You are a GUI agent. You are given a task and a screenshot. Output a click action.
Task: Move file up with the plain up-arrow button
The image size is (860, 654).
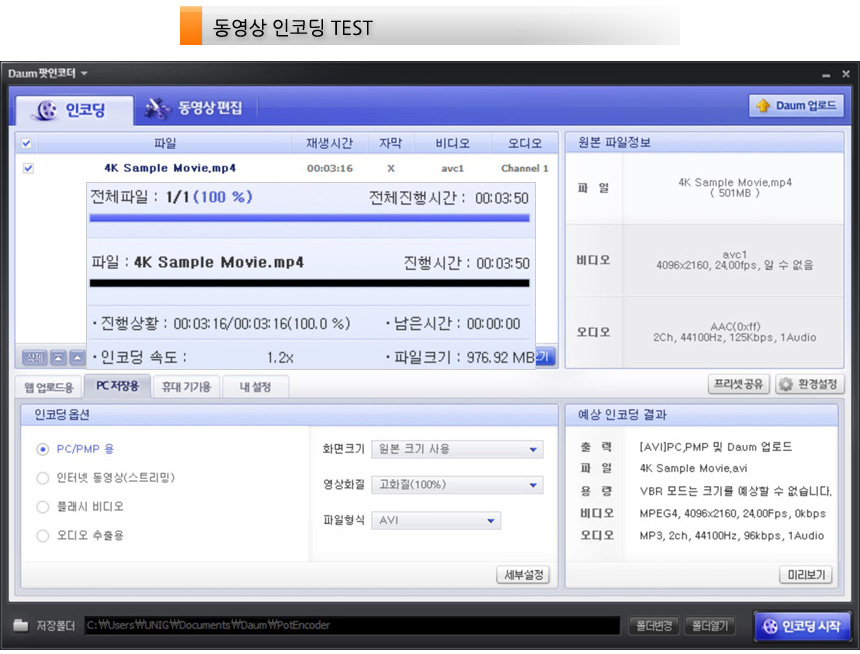point(77,357)
